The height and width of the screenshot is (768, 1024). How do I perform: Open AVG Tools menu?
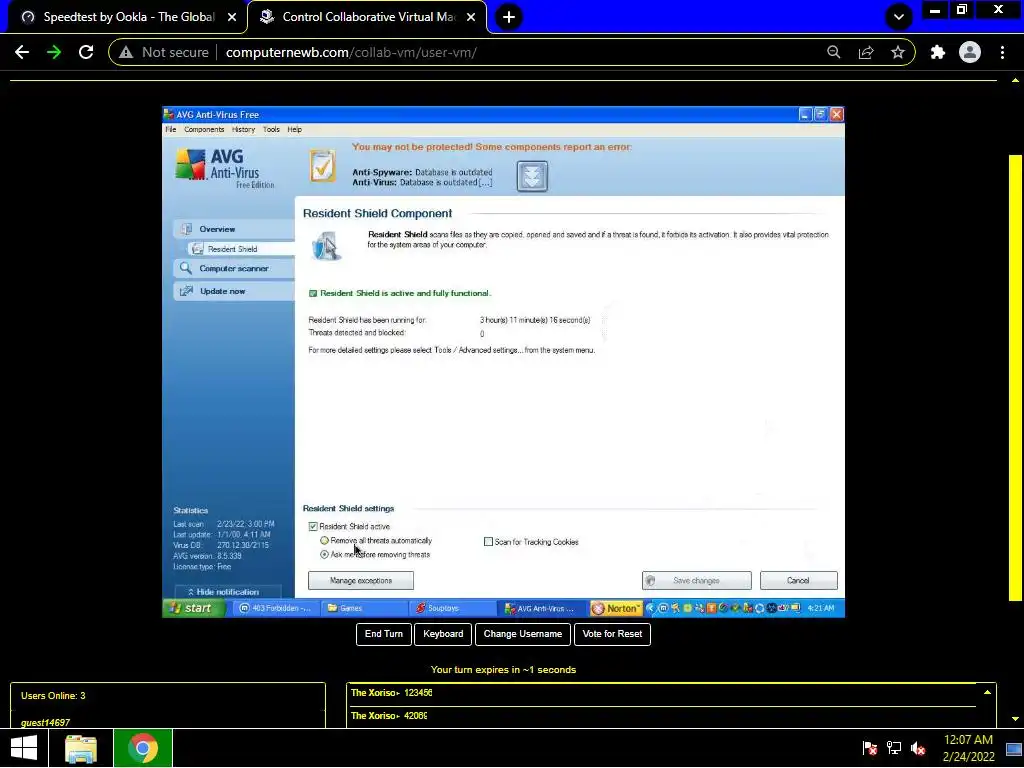click(271, 129)
